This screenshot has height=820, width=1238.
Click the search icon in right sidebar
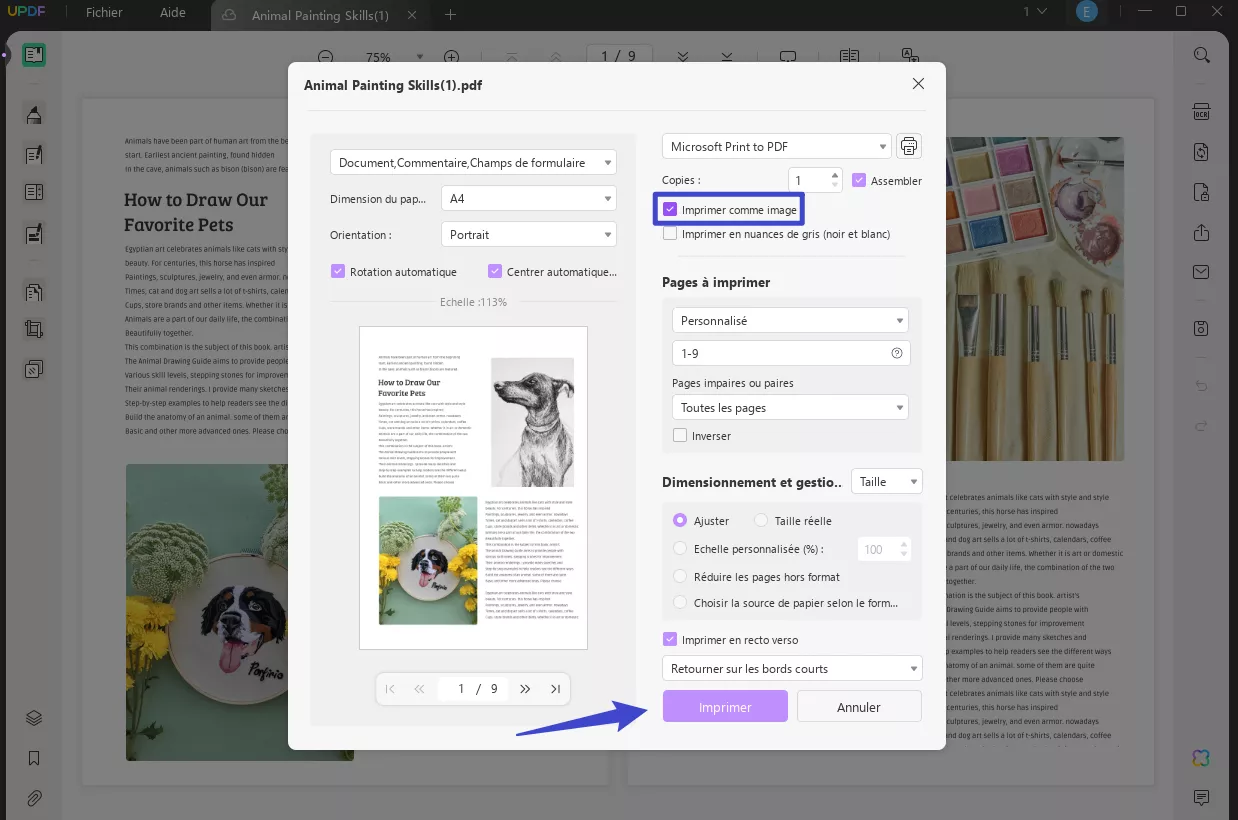tap(1201, 55)
